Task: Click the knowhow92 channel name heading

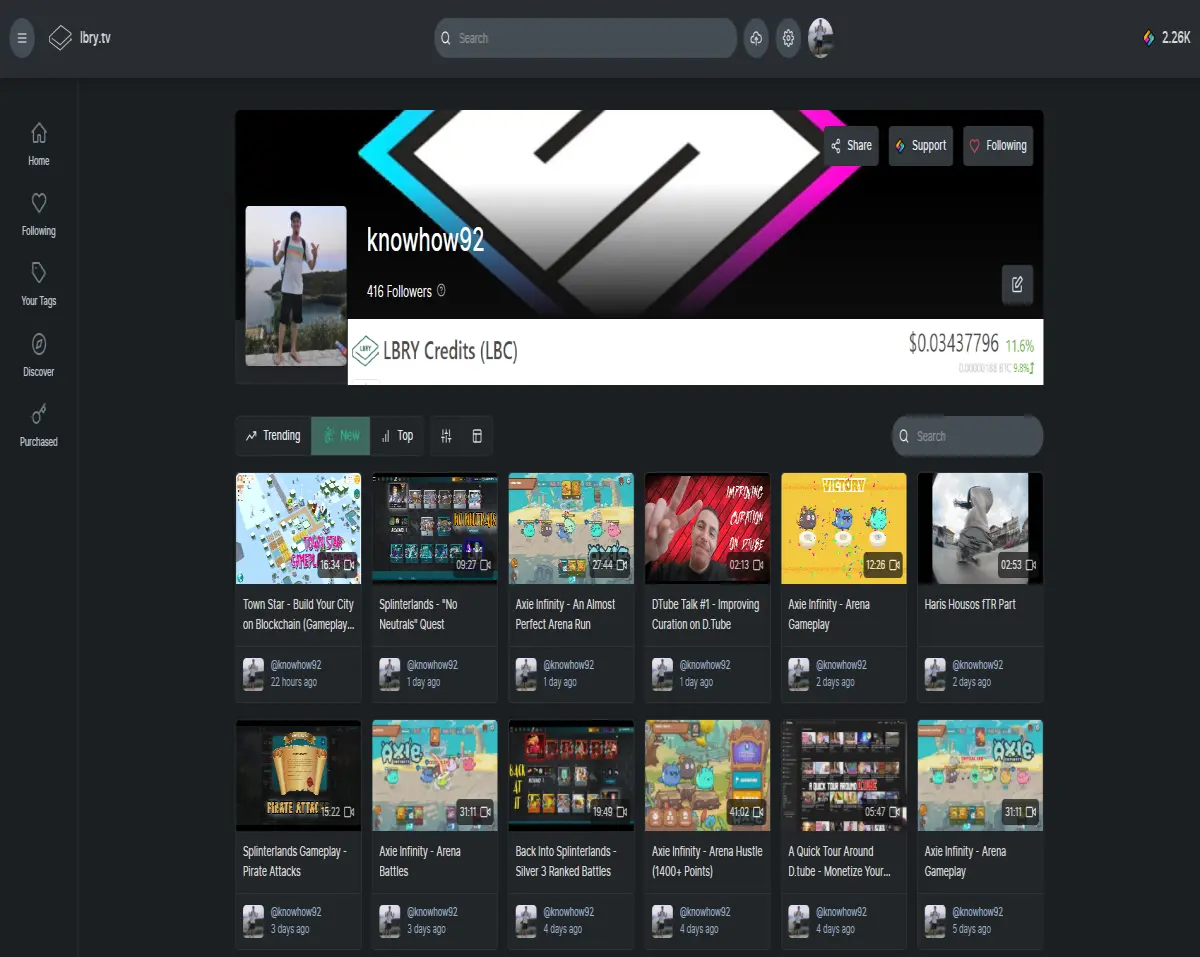Action: (425, 240)
